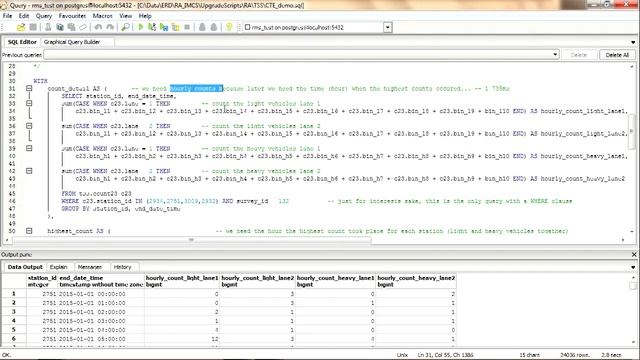Select the History output tab
640x360 pixels.
[x=122, y=267]
